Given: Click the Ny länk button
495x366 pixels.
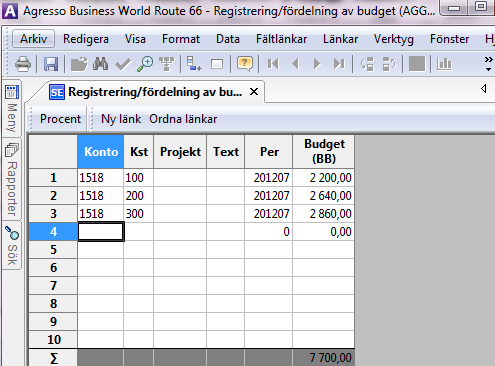Looking at the screenshot, I should 121,119.
